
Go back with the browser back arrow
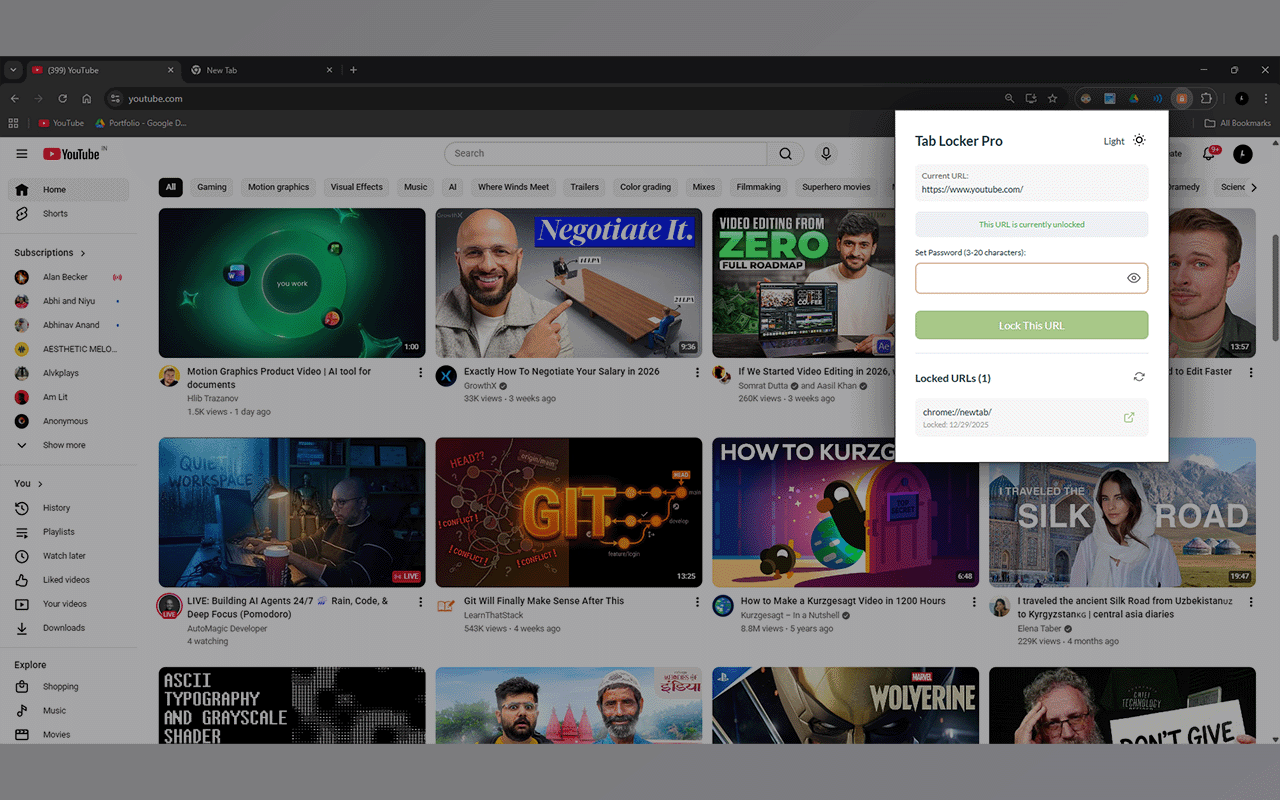[14, 98]
